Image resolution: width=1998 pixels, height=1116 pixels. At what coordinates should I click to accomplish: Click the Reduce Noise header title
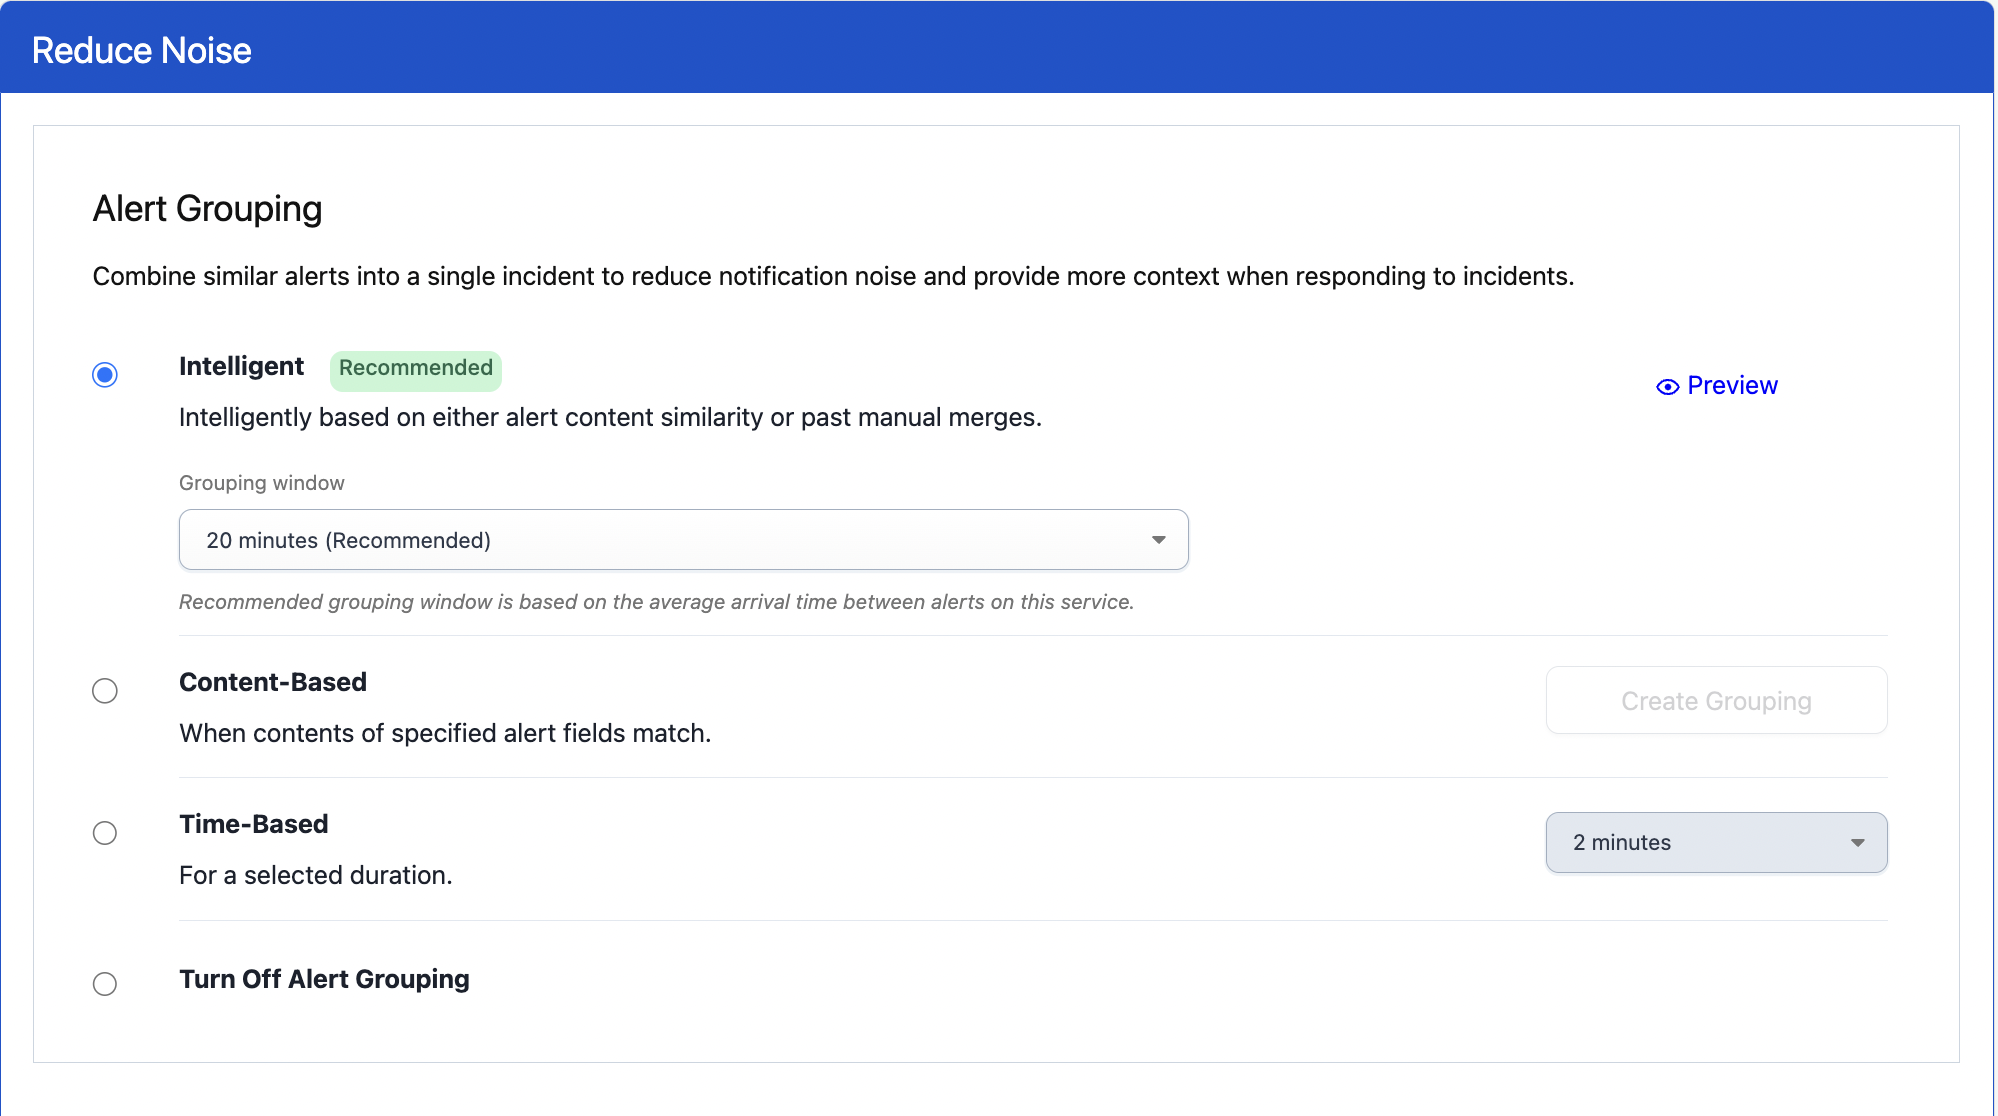(141, 51)
